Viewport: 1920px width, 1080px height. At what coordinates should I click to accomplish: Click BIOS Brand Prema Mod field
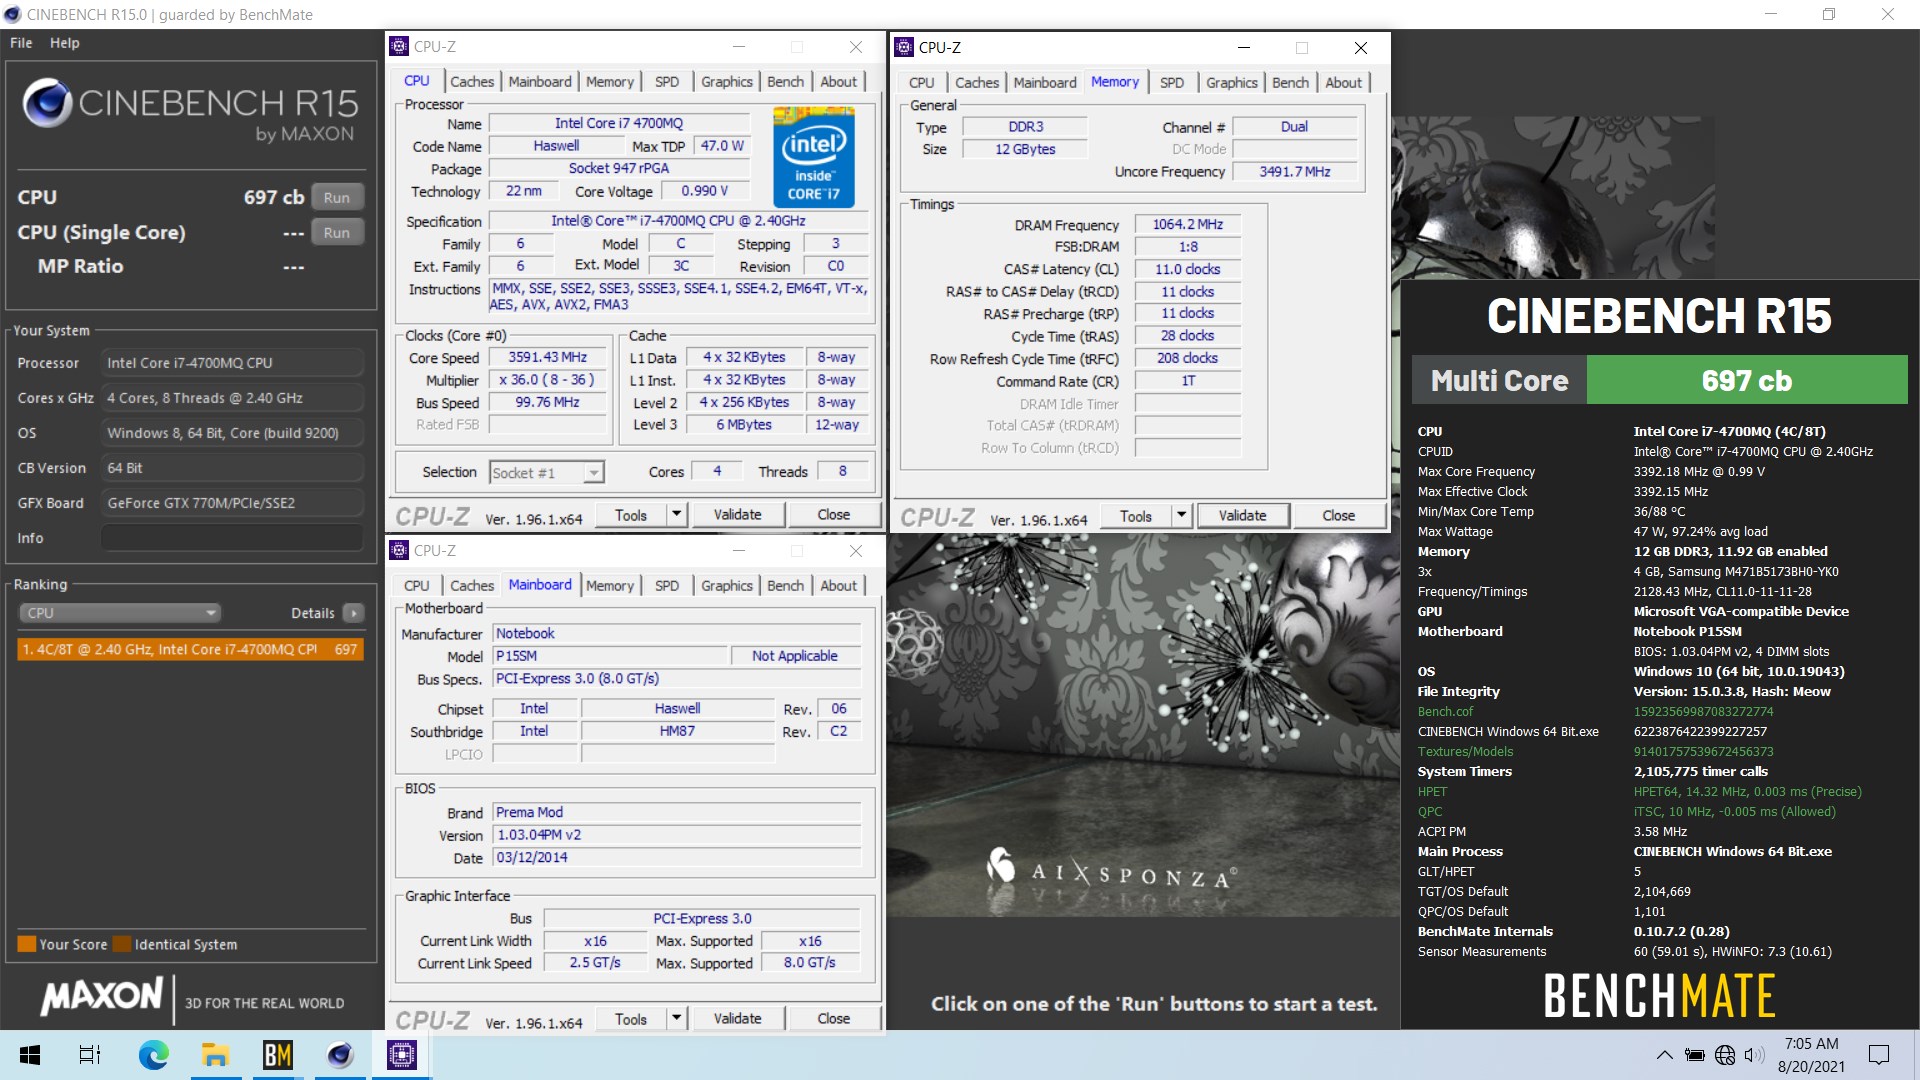point(677,812)
